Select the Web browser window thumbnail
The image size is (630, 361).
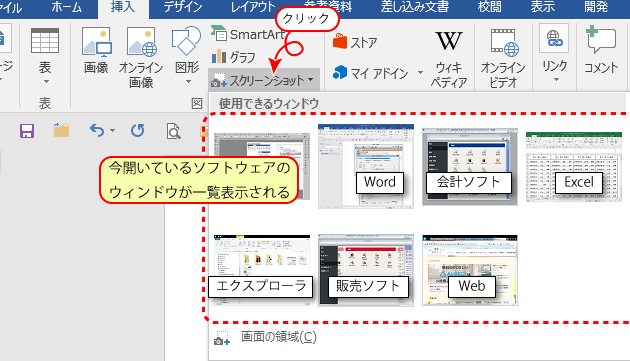pyautogui.click(x=470, y=270)
